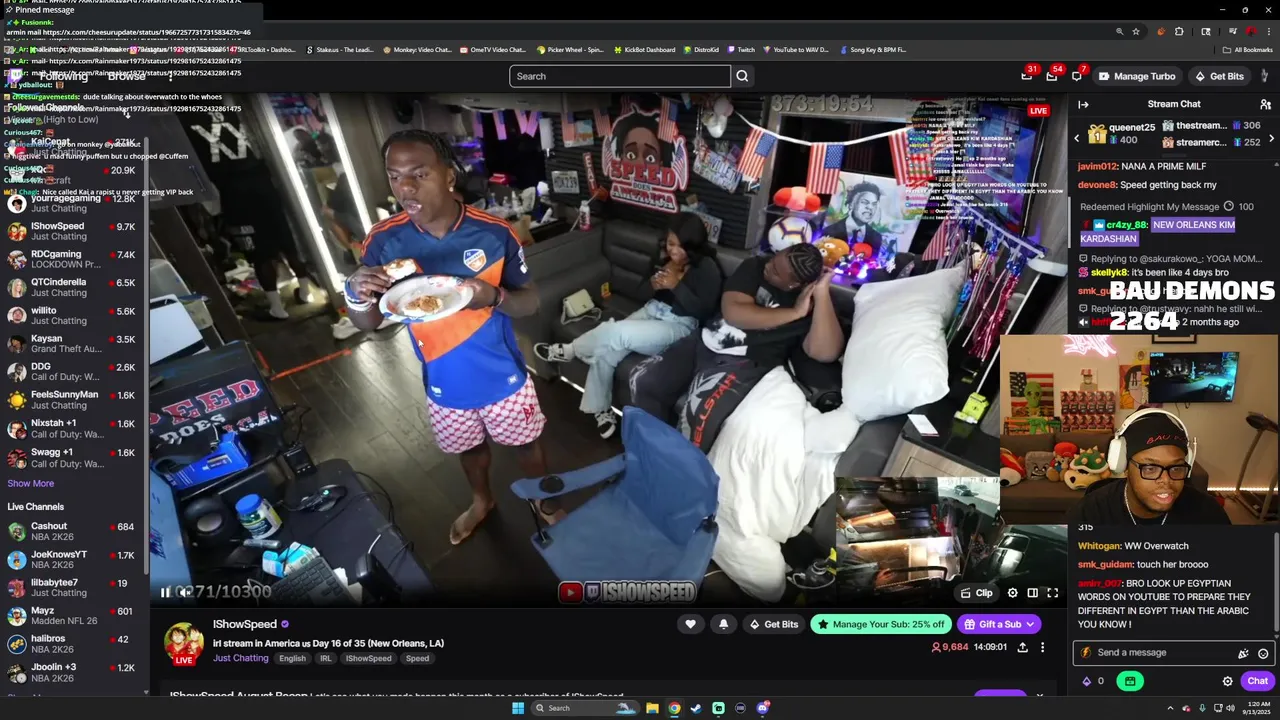Toggle the notification bell for IShowSpeed

[x=723, y=624]
